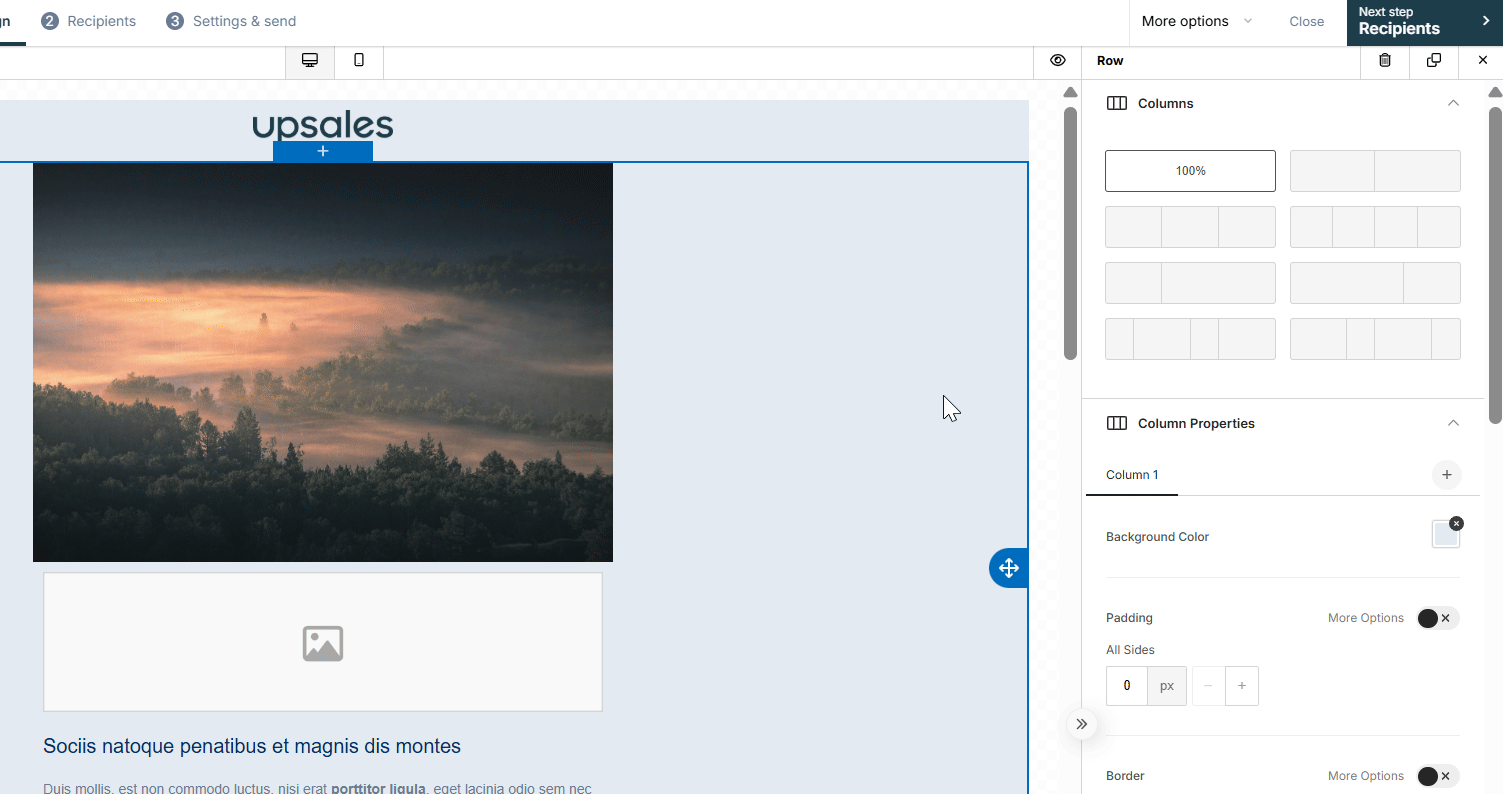Choose the two equal columns layout
Viewport: 1503px width, 794px height.
coord(1375,171)
